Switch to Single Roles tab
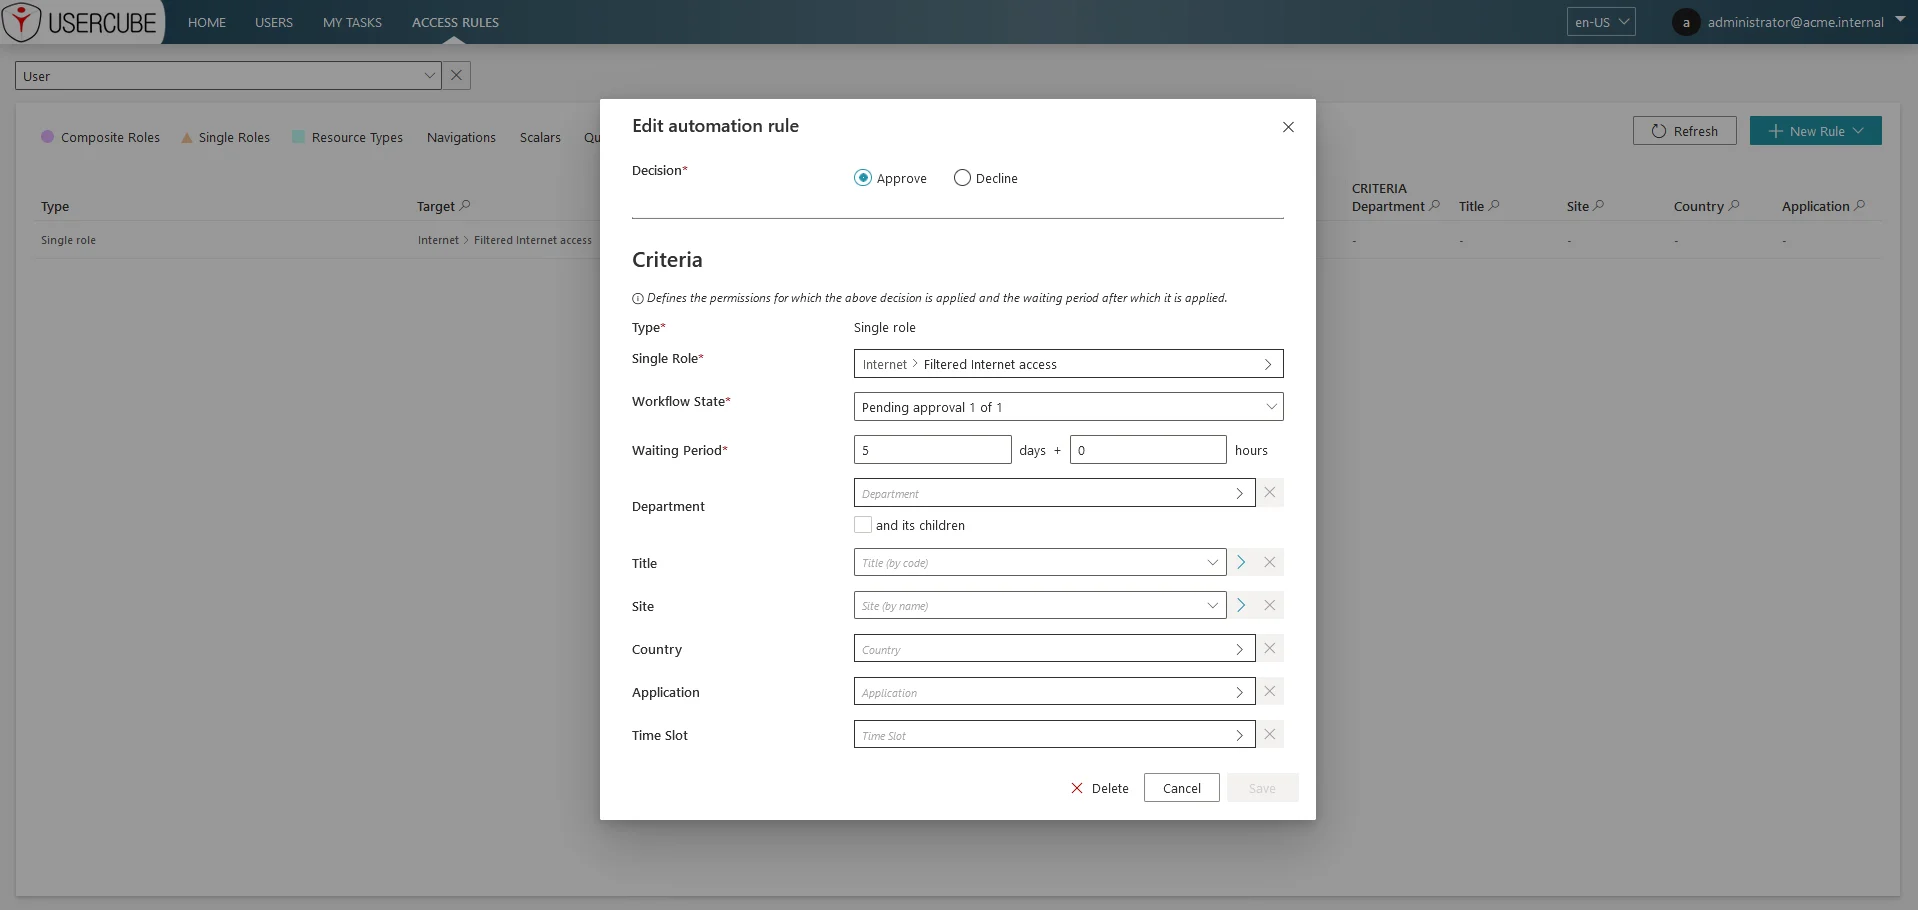Image resolution: width=1918 pixels, height=910 pixels. [225, 138]
